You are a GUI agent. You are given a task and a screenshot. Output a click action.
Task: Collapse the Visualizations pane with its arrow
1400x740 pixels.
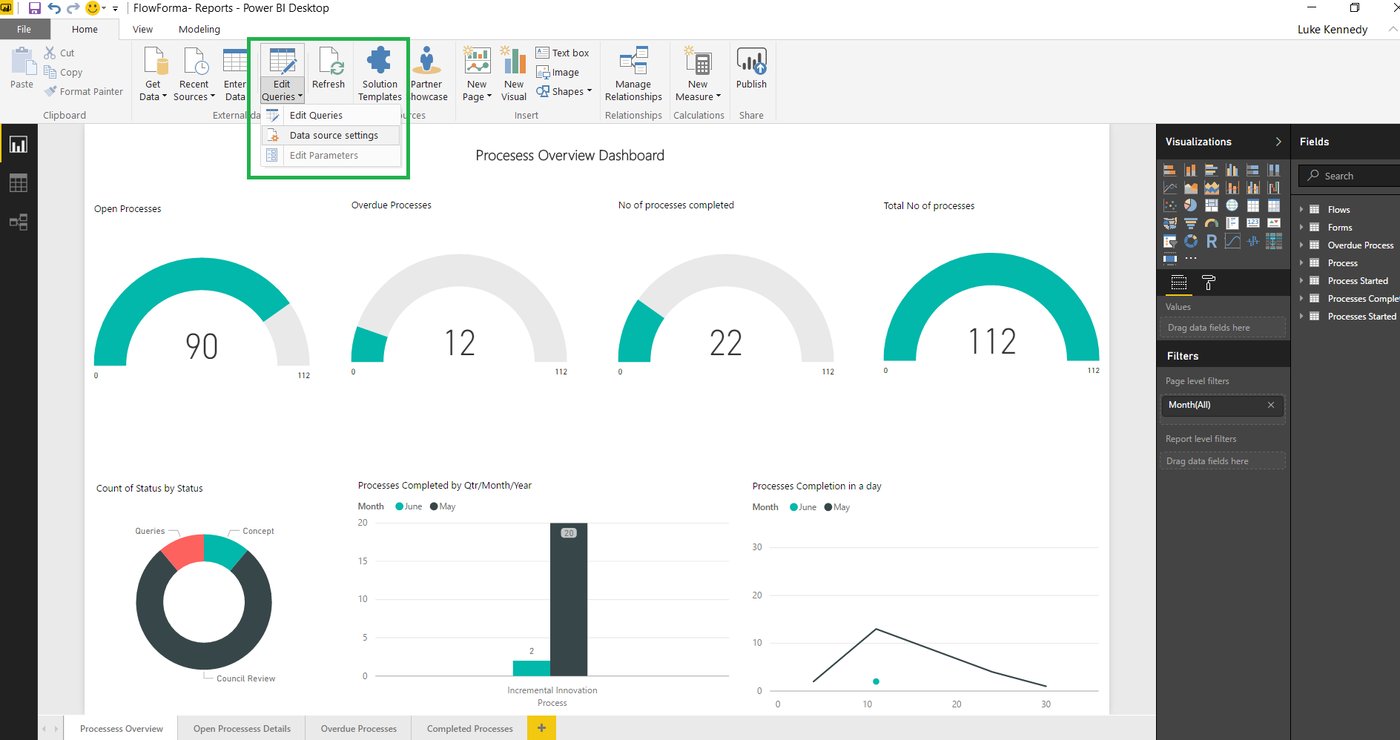[x=1279, y=141]
